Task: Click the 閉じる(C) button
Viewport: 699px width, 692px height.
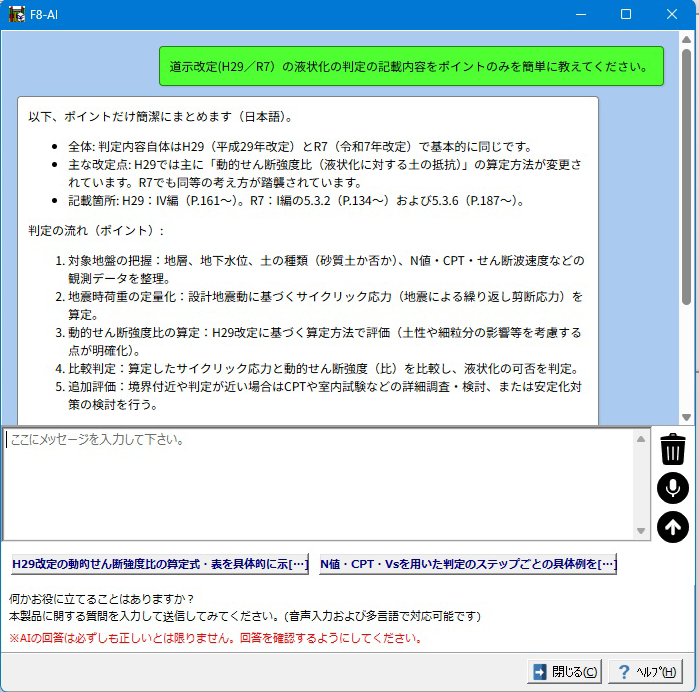Action: (x=564, y=671)
